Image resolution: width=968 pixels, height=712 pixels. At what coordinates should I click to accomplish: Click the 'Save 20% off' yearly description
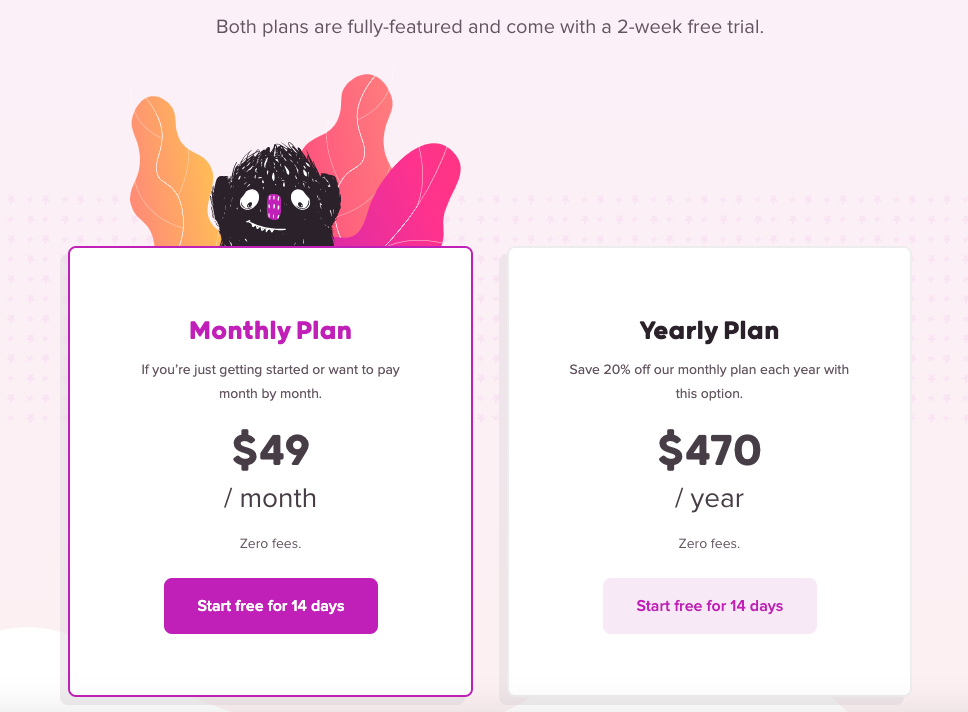(x=709, y=381)
